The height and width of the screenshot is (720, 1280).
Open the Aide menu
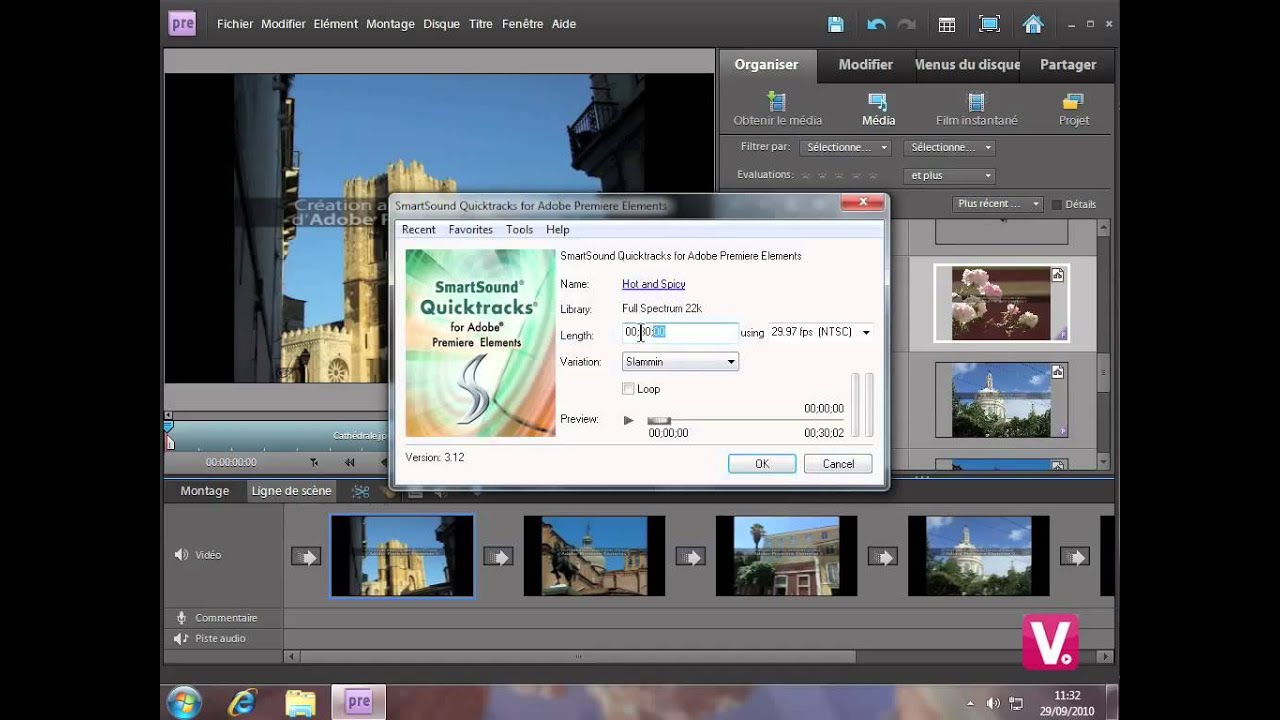click(564, 24)
